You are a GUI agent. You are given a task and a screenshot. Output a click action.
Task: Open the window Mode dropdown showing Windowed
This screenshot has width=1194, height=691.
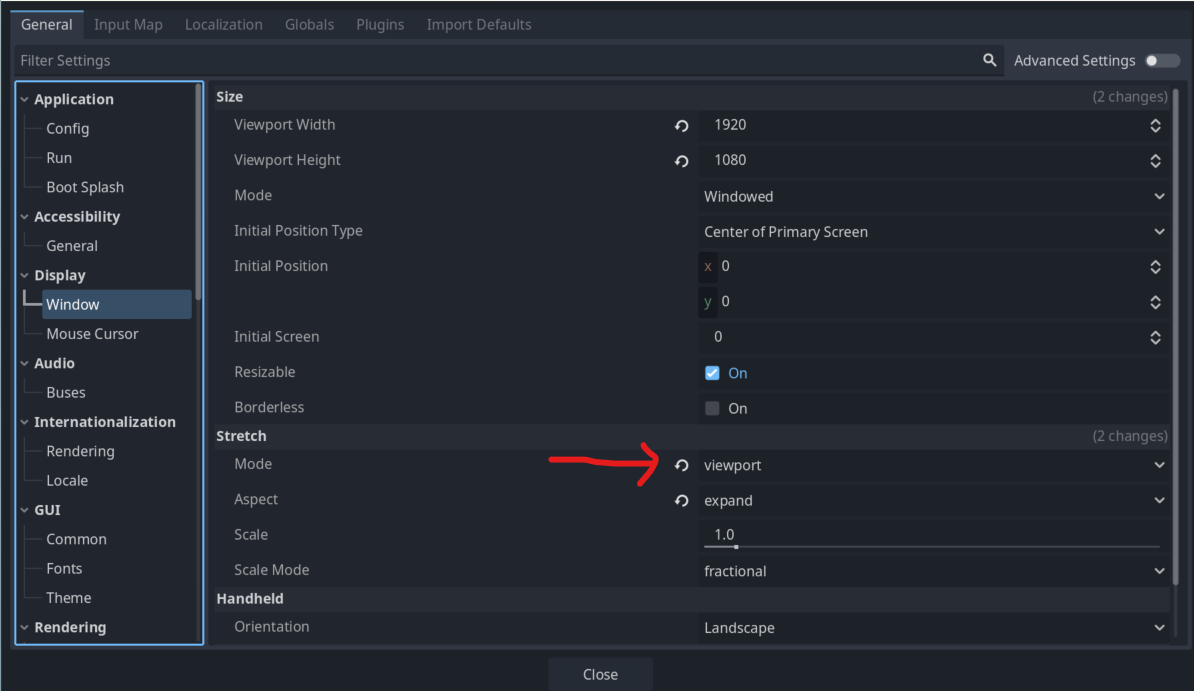[934, 197]
